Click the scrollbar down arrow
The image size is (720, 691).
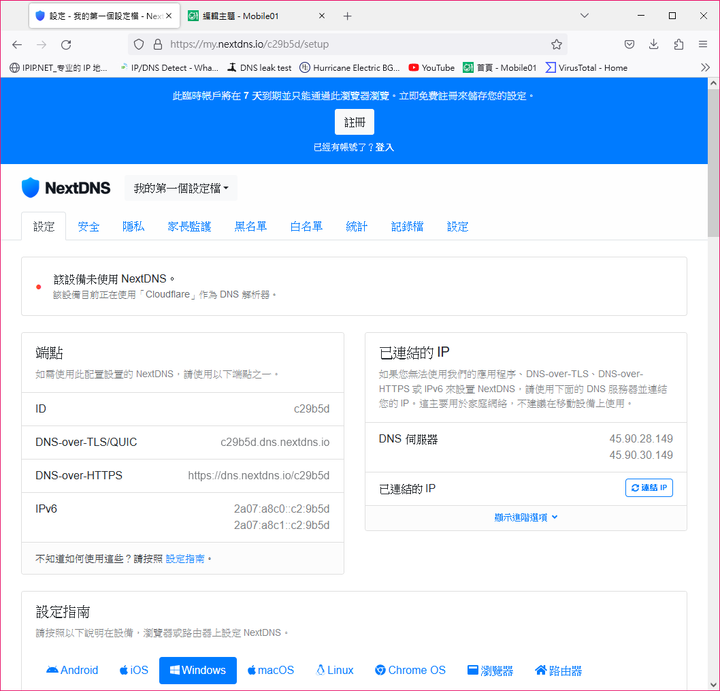713,685
